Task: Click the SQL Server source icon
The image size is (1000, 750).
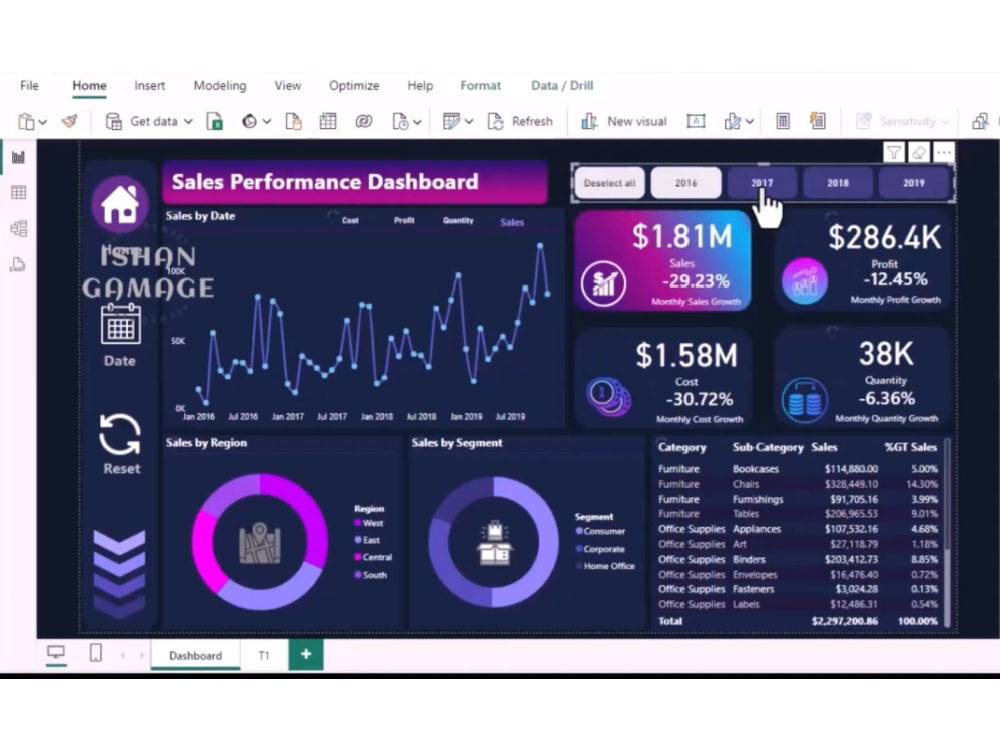Action: (293, 121)
